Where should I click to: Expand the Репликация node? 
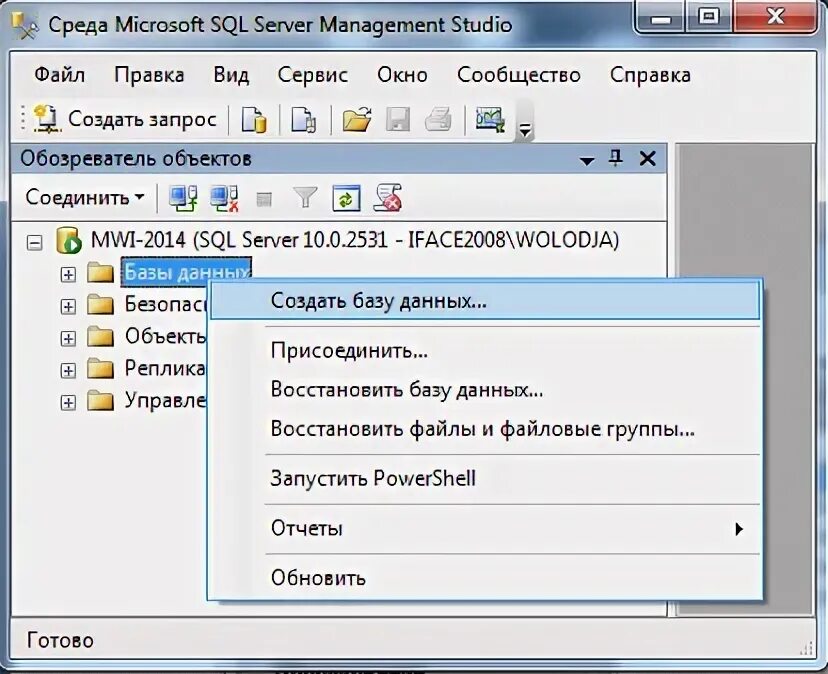(68, 370)
